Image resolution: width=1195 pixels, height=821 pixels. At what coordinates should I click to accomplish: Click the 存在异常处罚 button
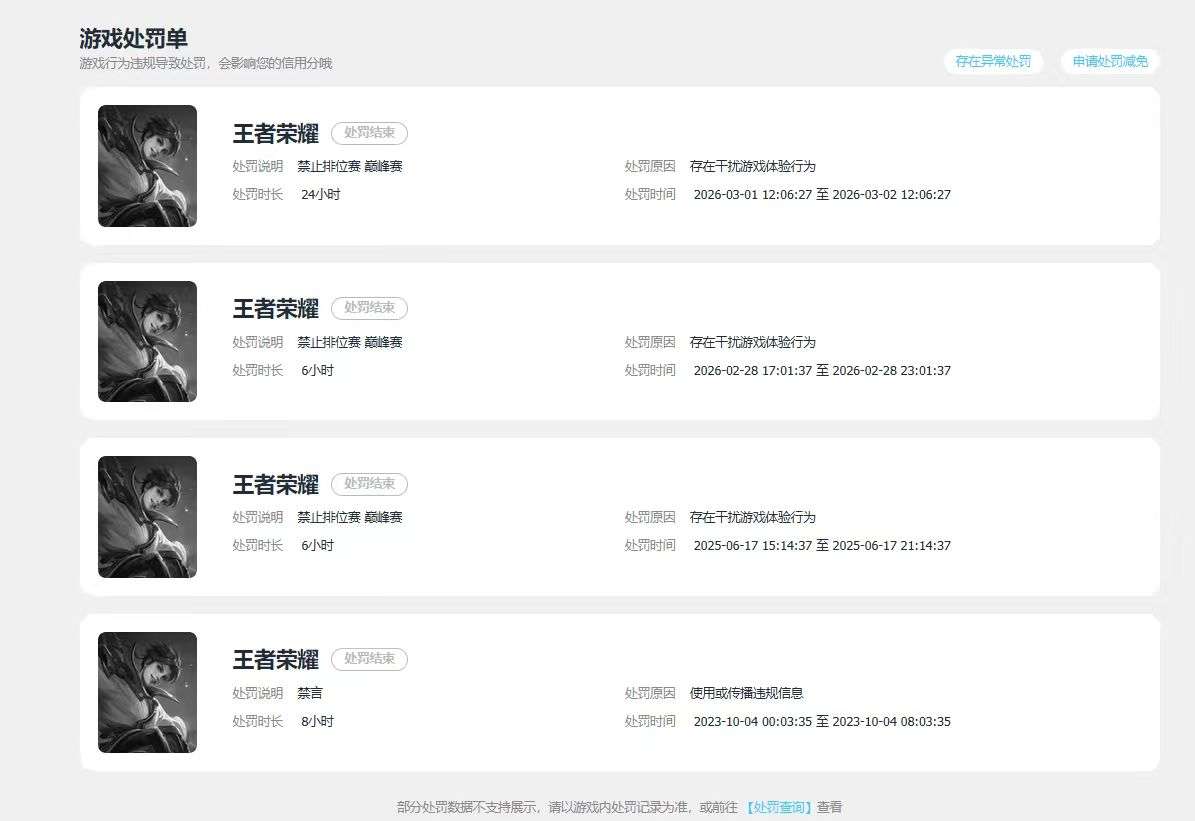pos(993,61)
